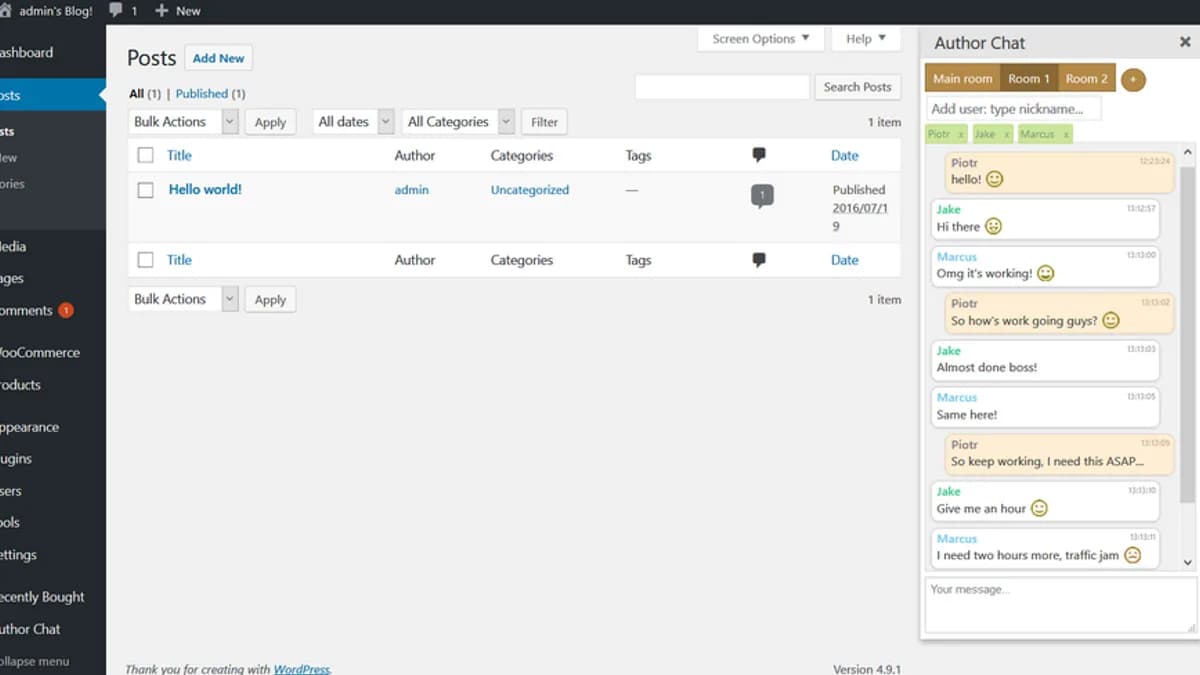Image resolution: width=1200 pixels, height=675 pixels.
Task: Sort by the comments icon in table header
Action: (x=759, y=155)
